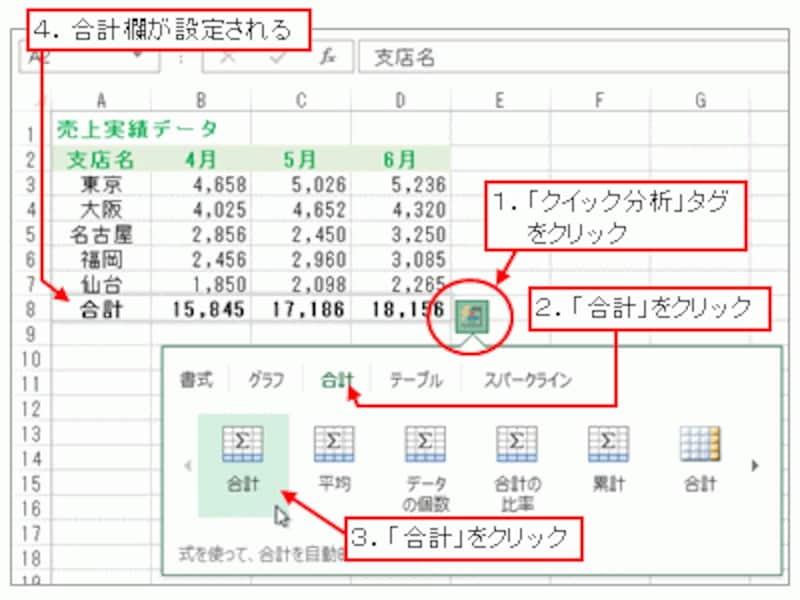Pick the データの個数 count icon
Viewport: 800px width, 600px height.
[x=426, y=444]
